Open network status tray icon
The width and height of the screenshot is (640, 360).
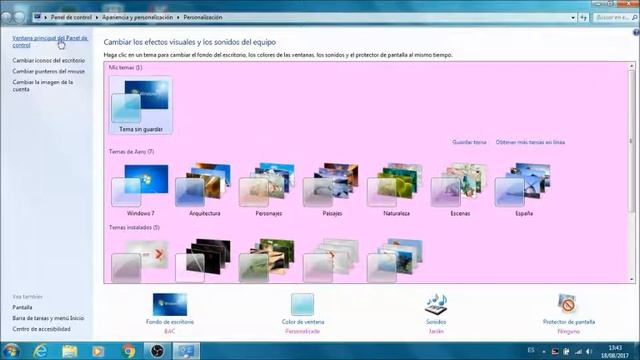pos(578,351)
